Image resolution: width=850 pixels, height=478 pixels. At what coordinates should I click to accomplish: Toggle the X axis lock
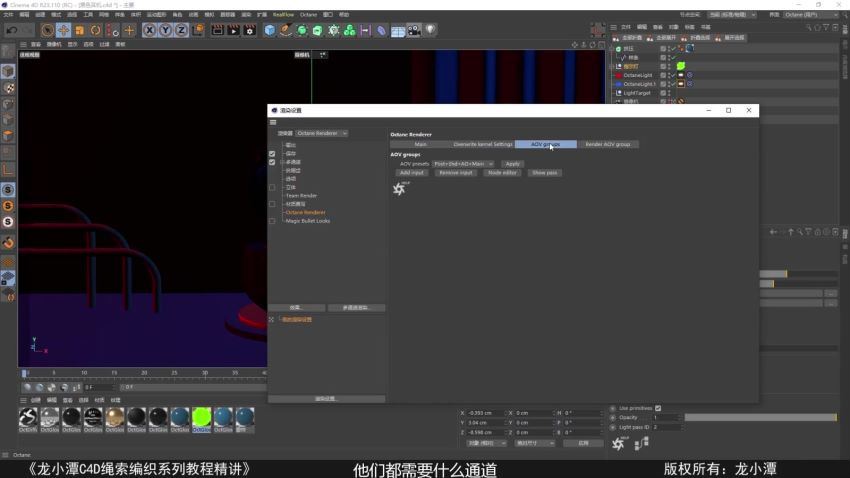pyautogui.click(x=149, y=30)
